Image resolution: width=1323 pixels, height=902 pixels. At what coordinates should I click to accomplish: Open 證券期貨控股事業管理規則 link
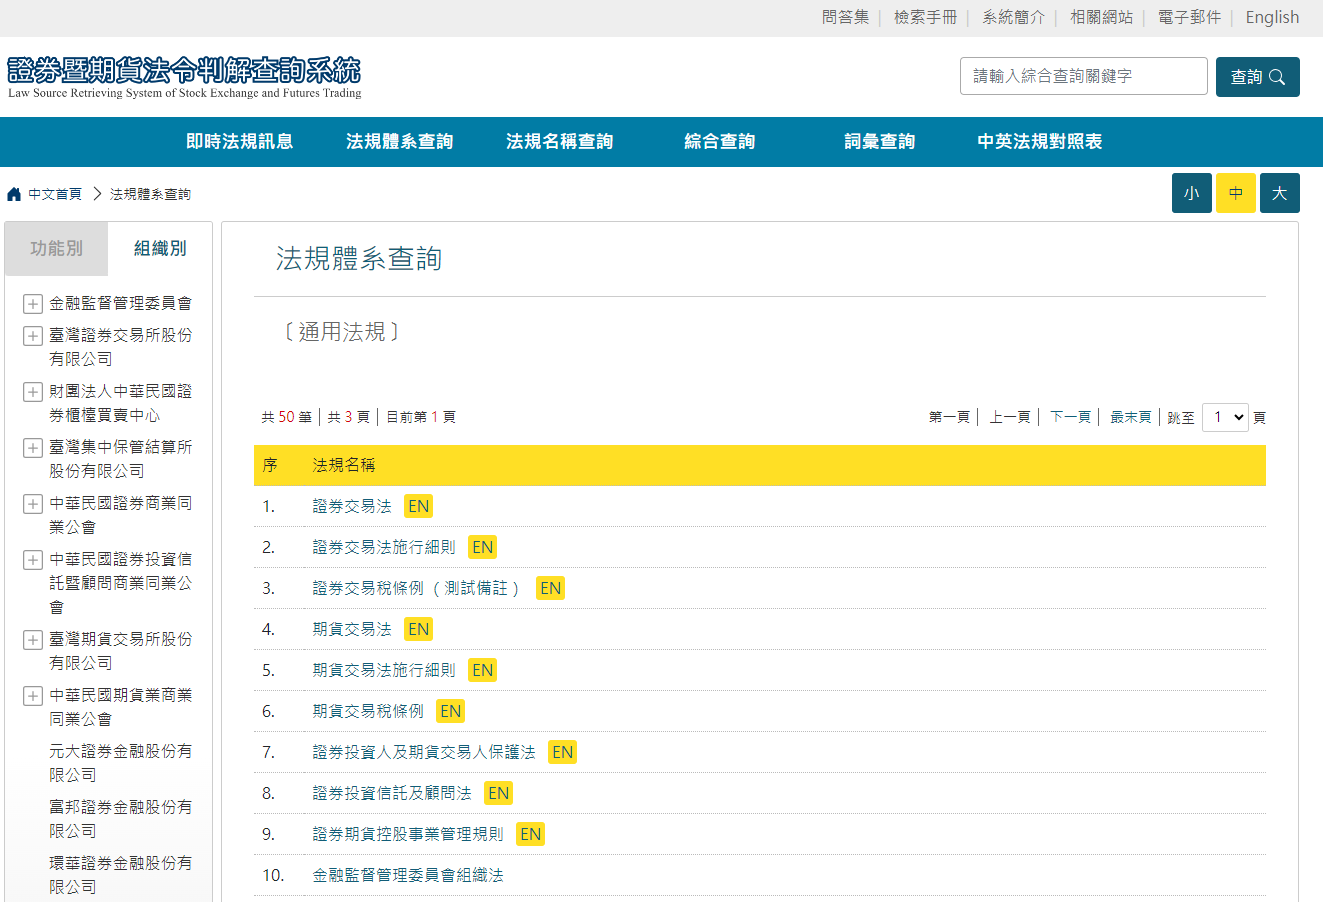coord(408,834)
